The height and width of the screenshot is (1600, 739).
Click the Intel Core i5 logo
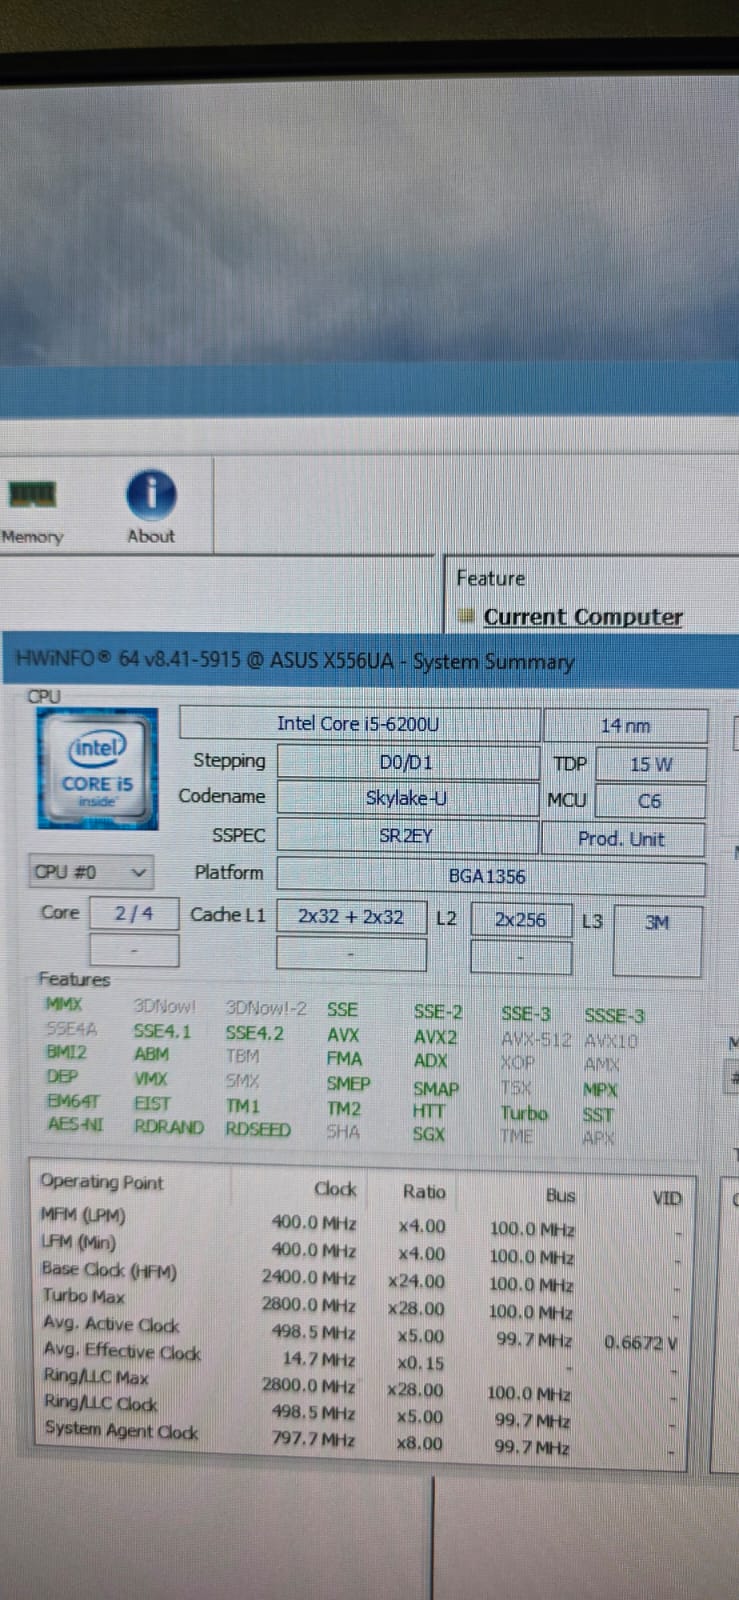click(98, 768)
